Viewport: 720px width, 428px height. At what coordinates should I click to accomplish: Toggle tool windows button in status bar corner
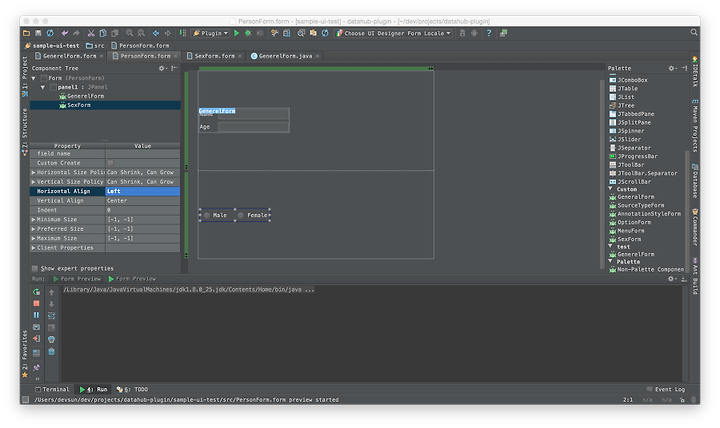pyautogui.click(x=26, y=400)
